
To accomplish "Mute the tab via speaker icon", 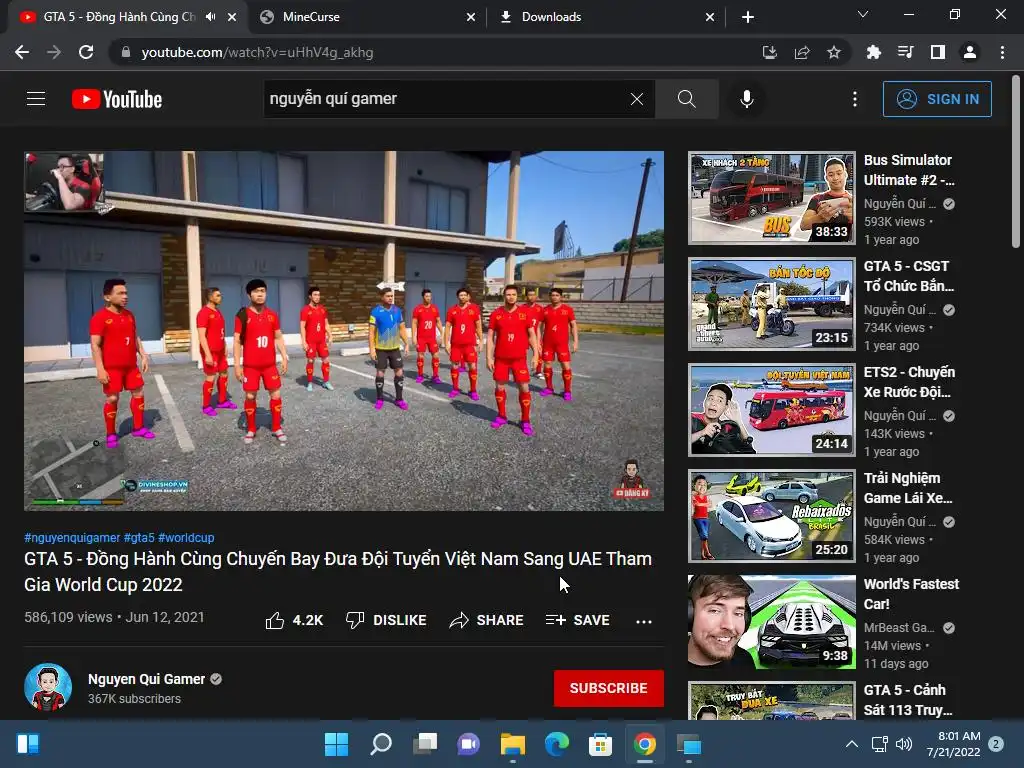I will 210,17.
